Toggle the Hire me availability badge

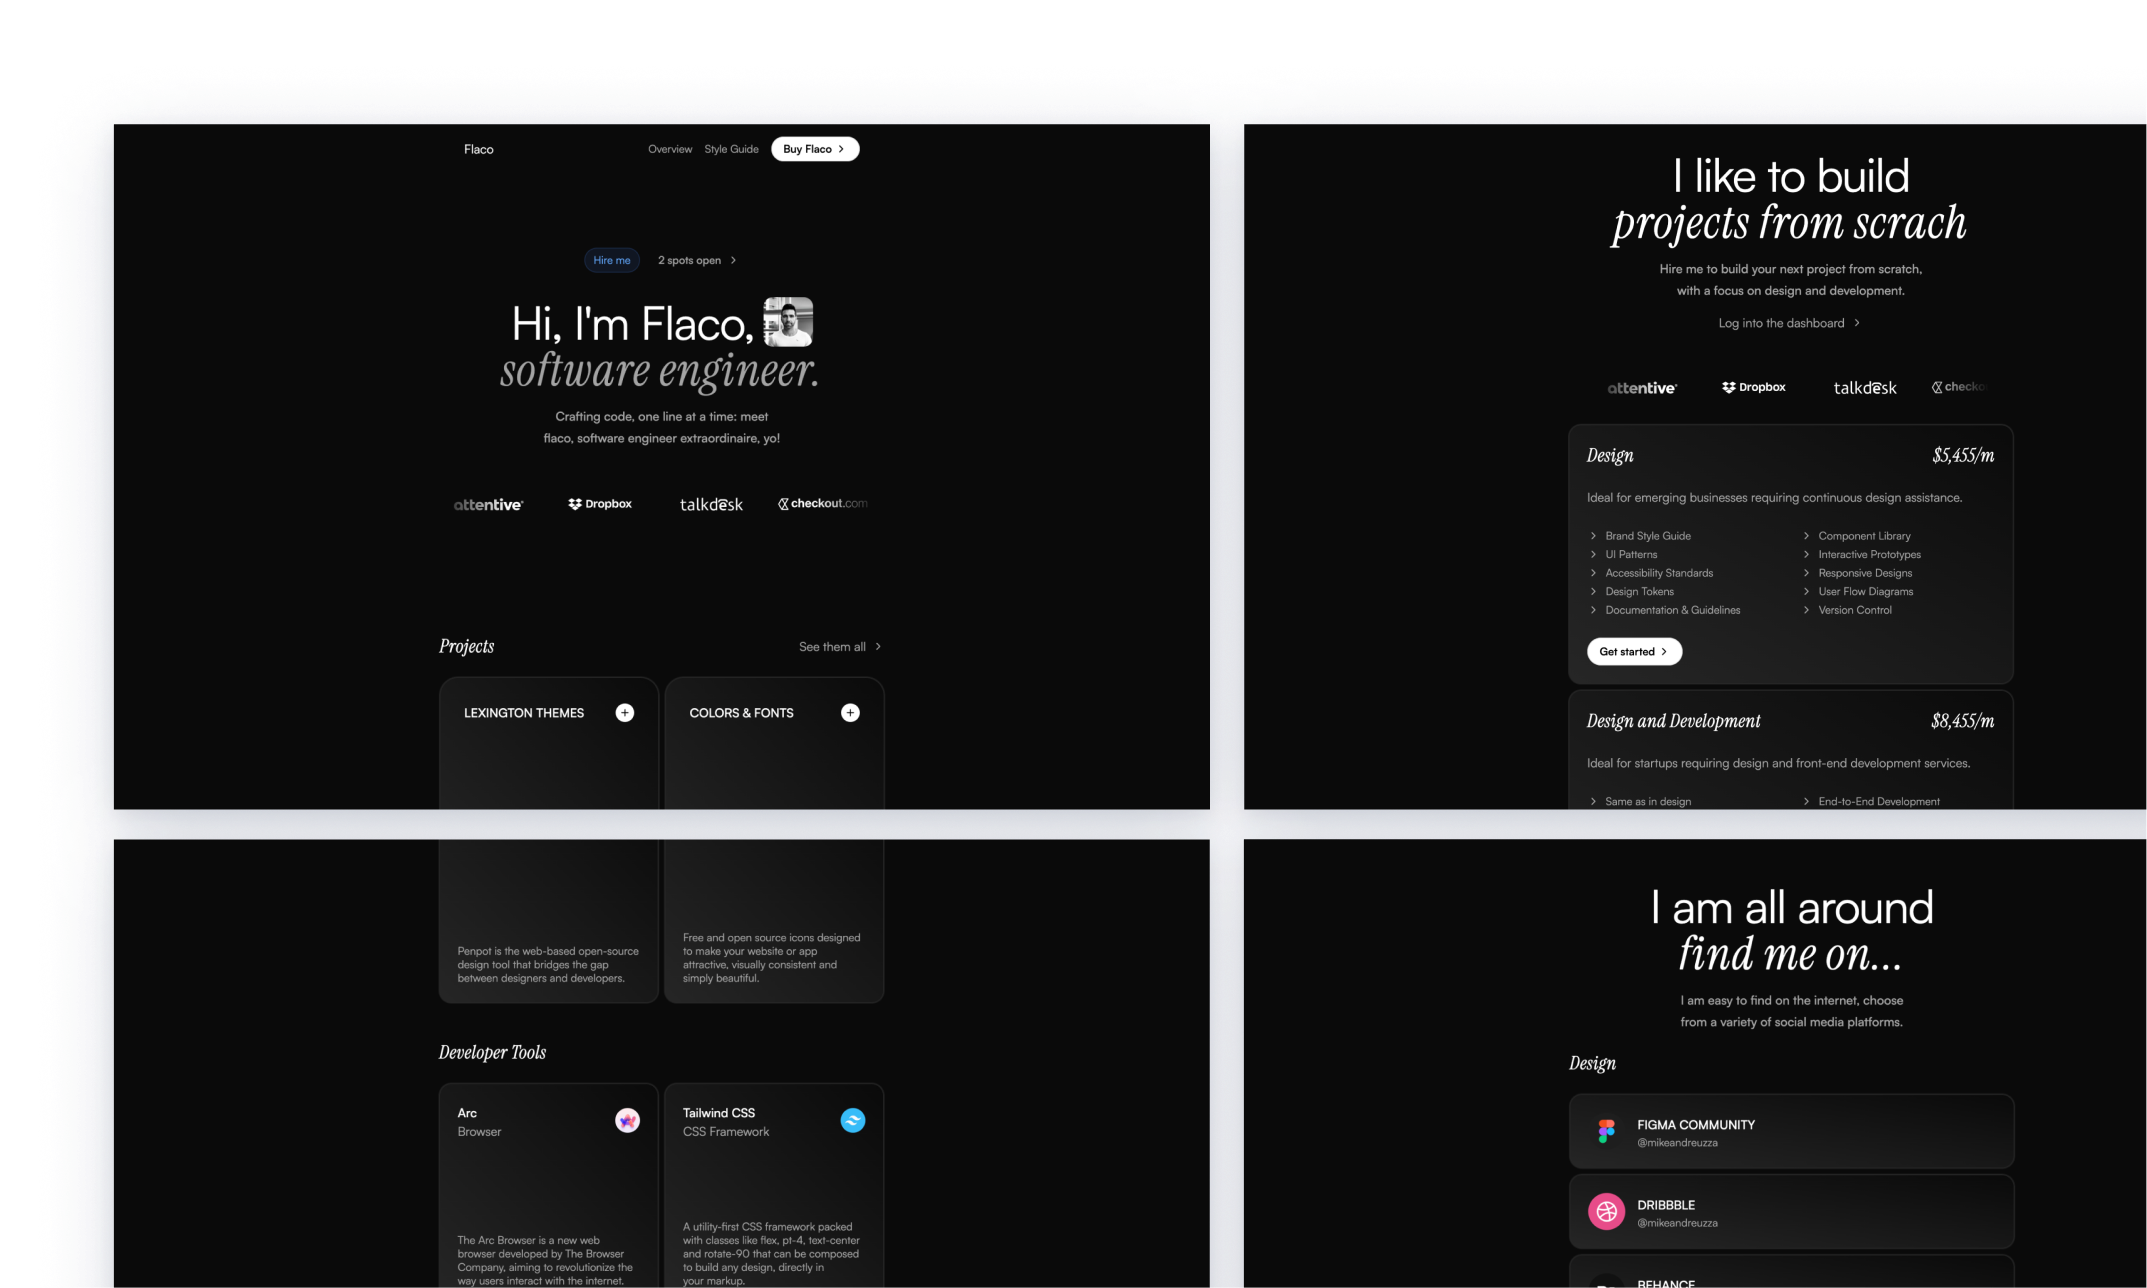point(611,259)
